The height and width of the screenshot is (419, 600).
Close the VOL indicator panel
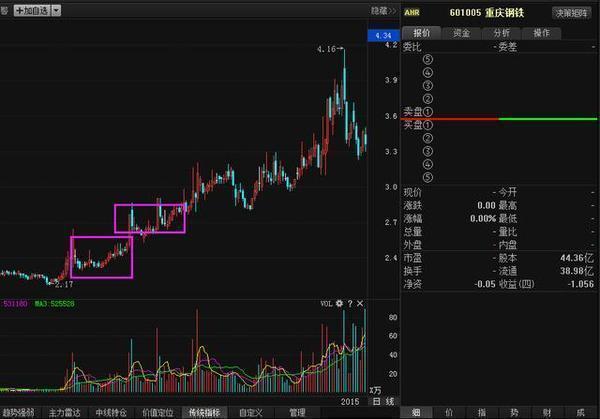[360, 303]
